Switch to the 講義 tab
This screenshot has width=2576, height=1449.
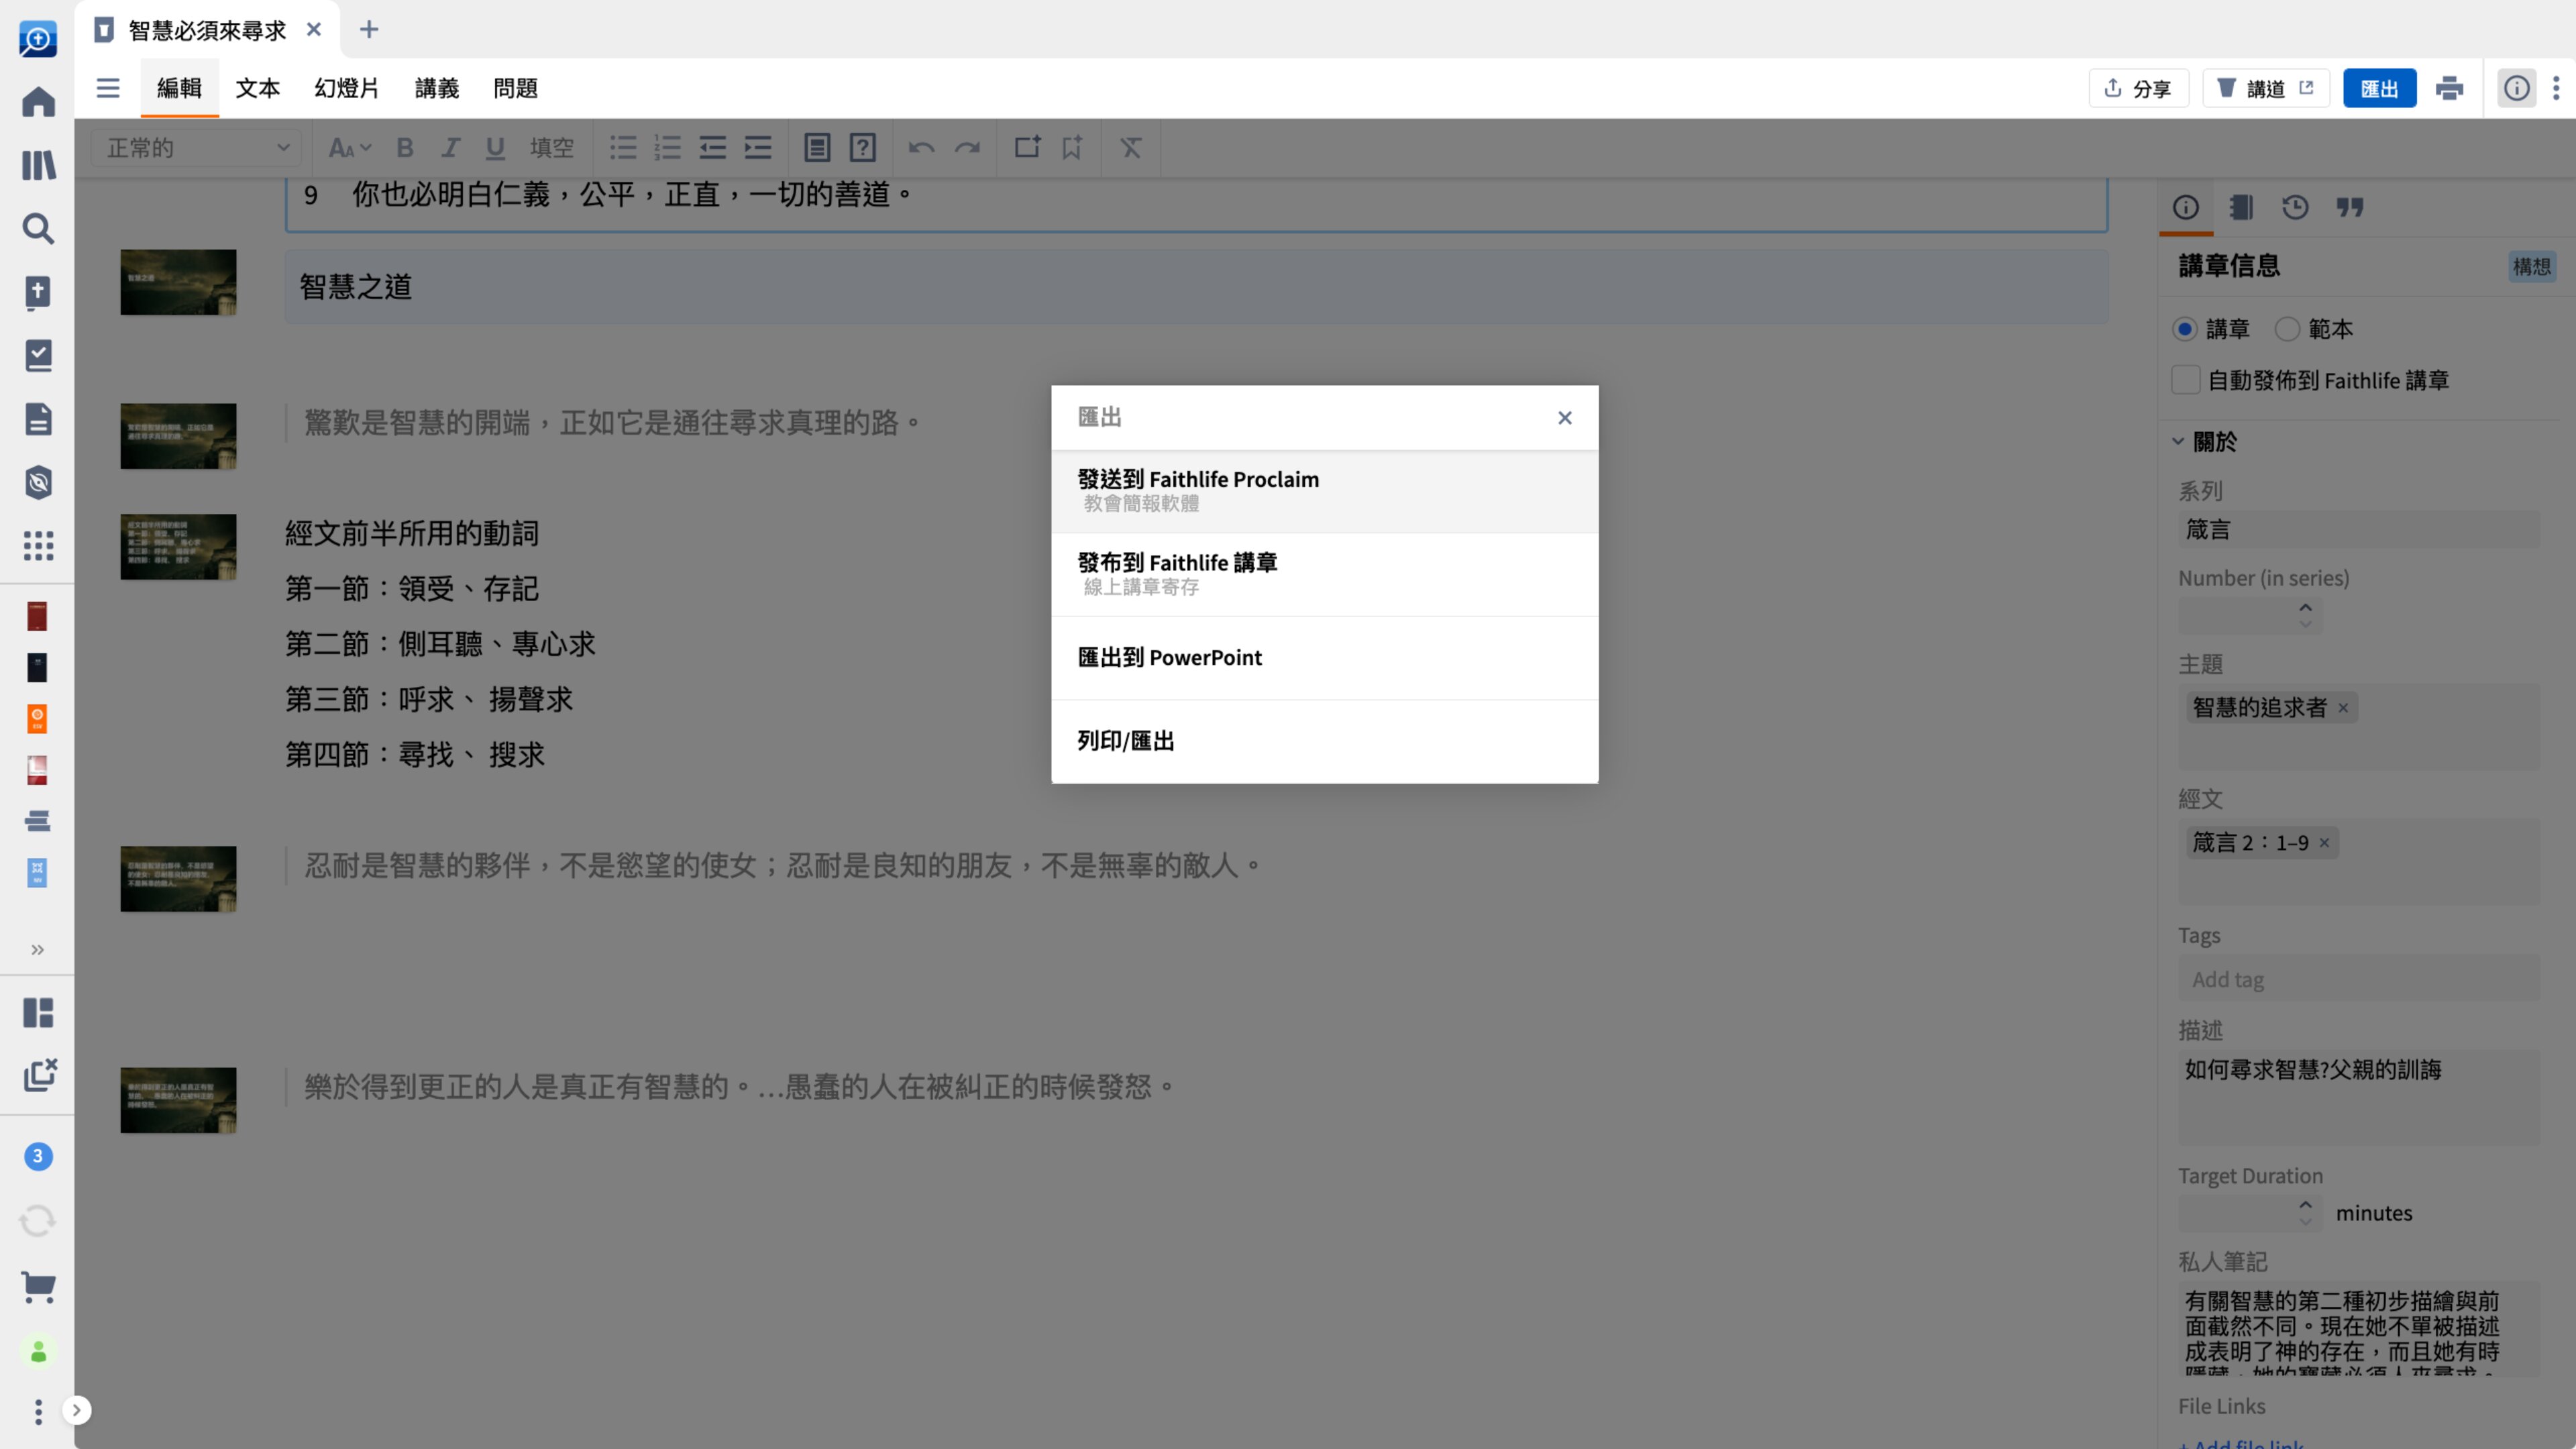pyautogui.click(x=436, y=88)
